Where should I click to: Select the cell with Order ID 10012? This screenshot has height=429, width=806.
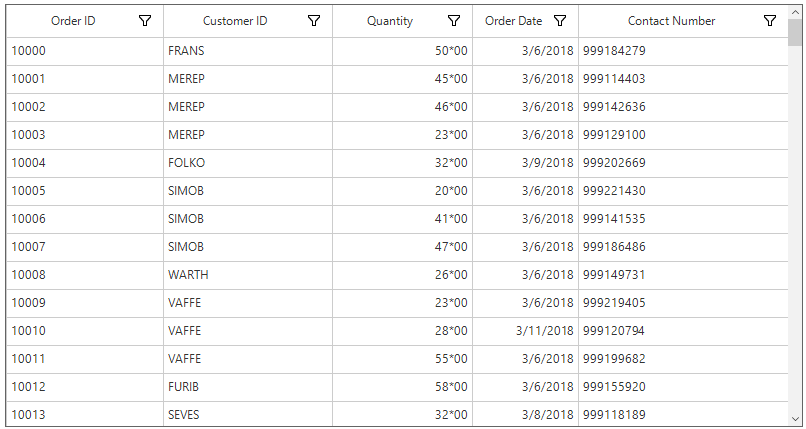(85, 387)
